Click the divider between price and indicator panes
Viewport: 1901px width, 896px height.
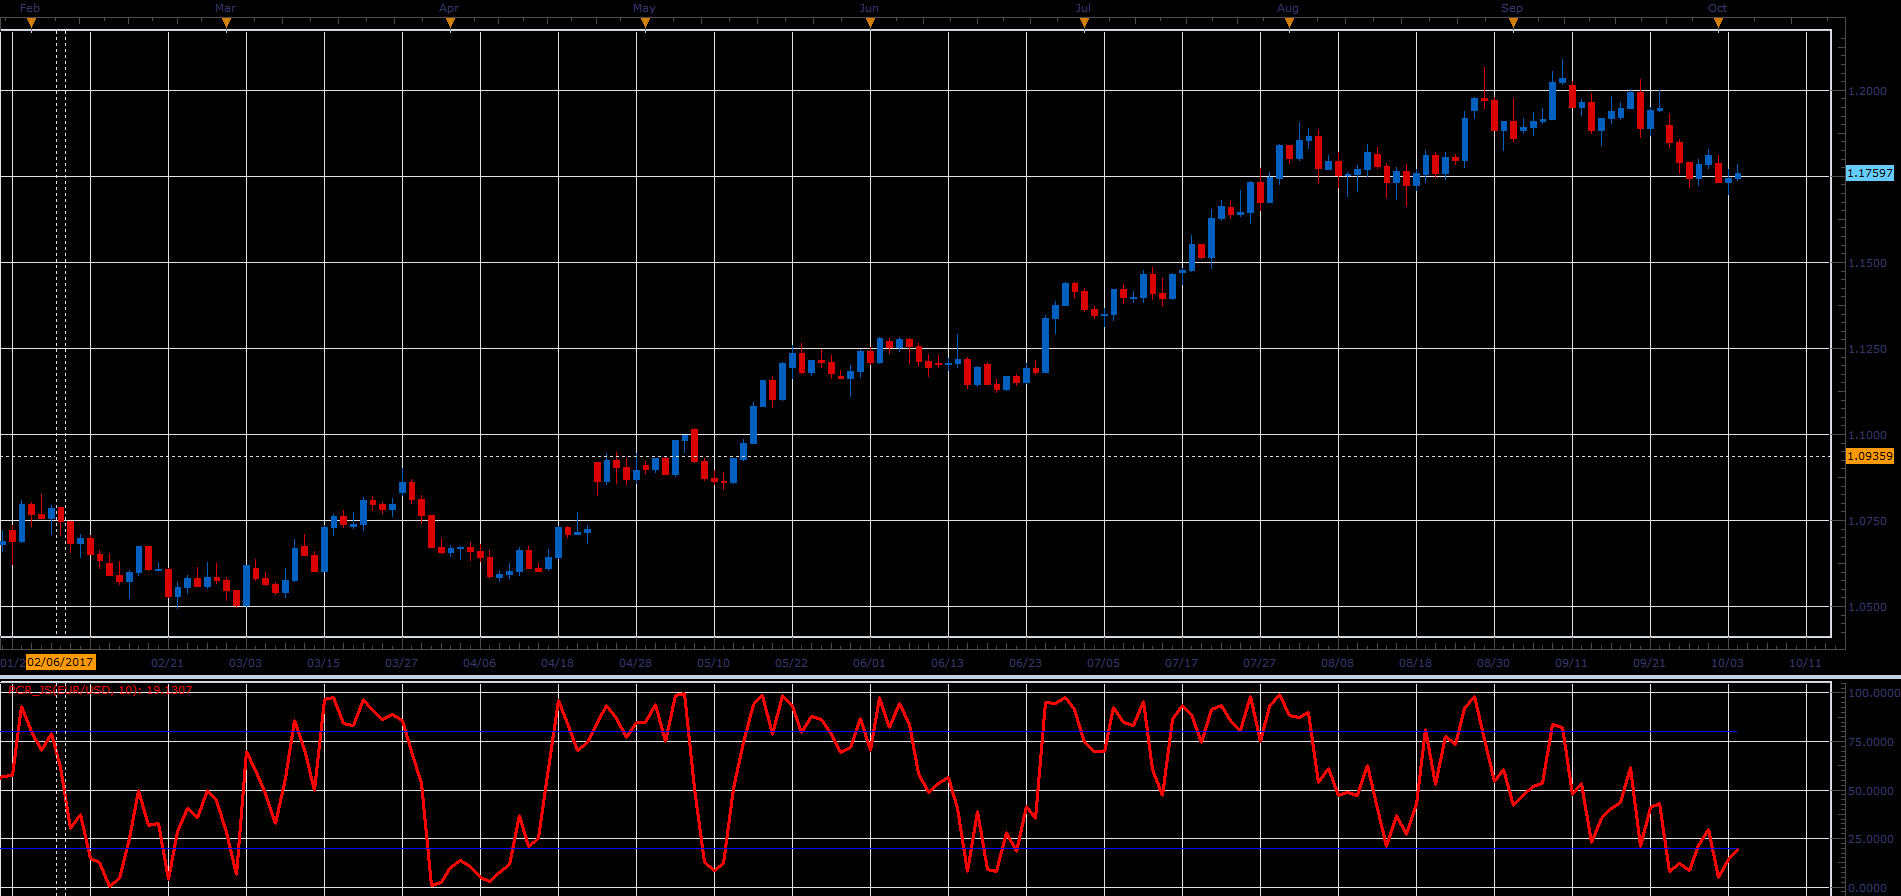pyautogui.click(x=950, y=675)
